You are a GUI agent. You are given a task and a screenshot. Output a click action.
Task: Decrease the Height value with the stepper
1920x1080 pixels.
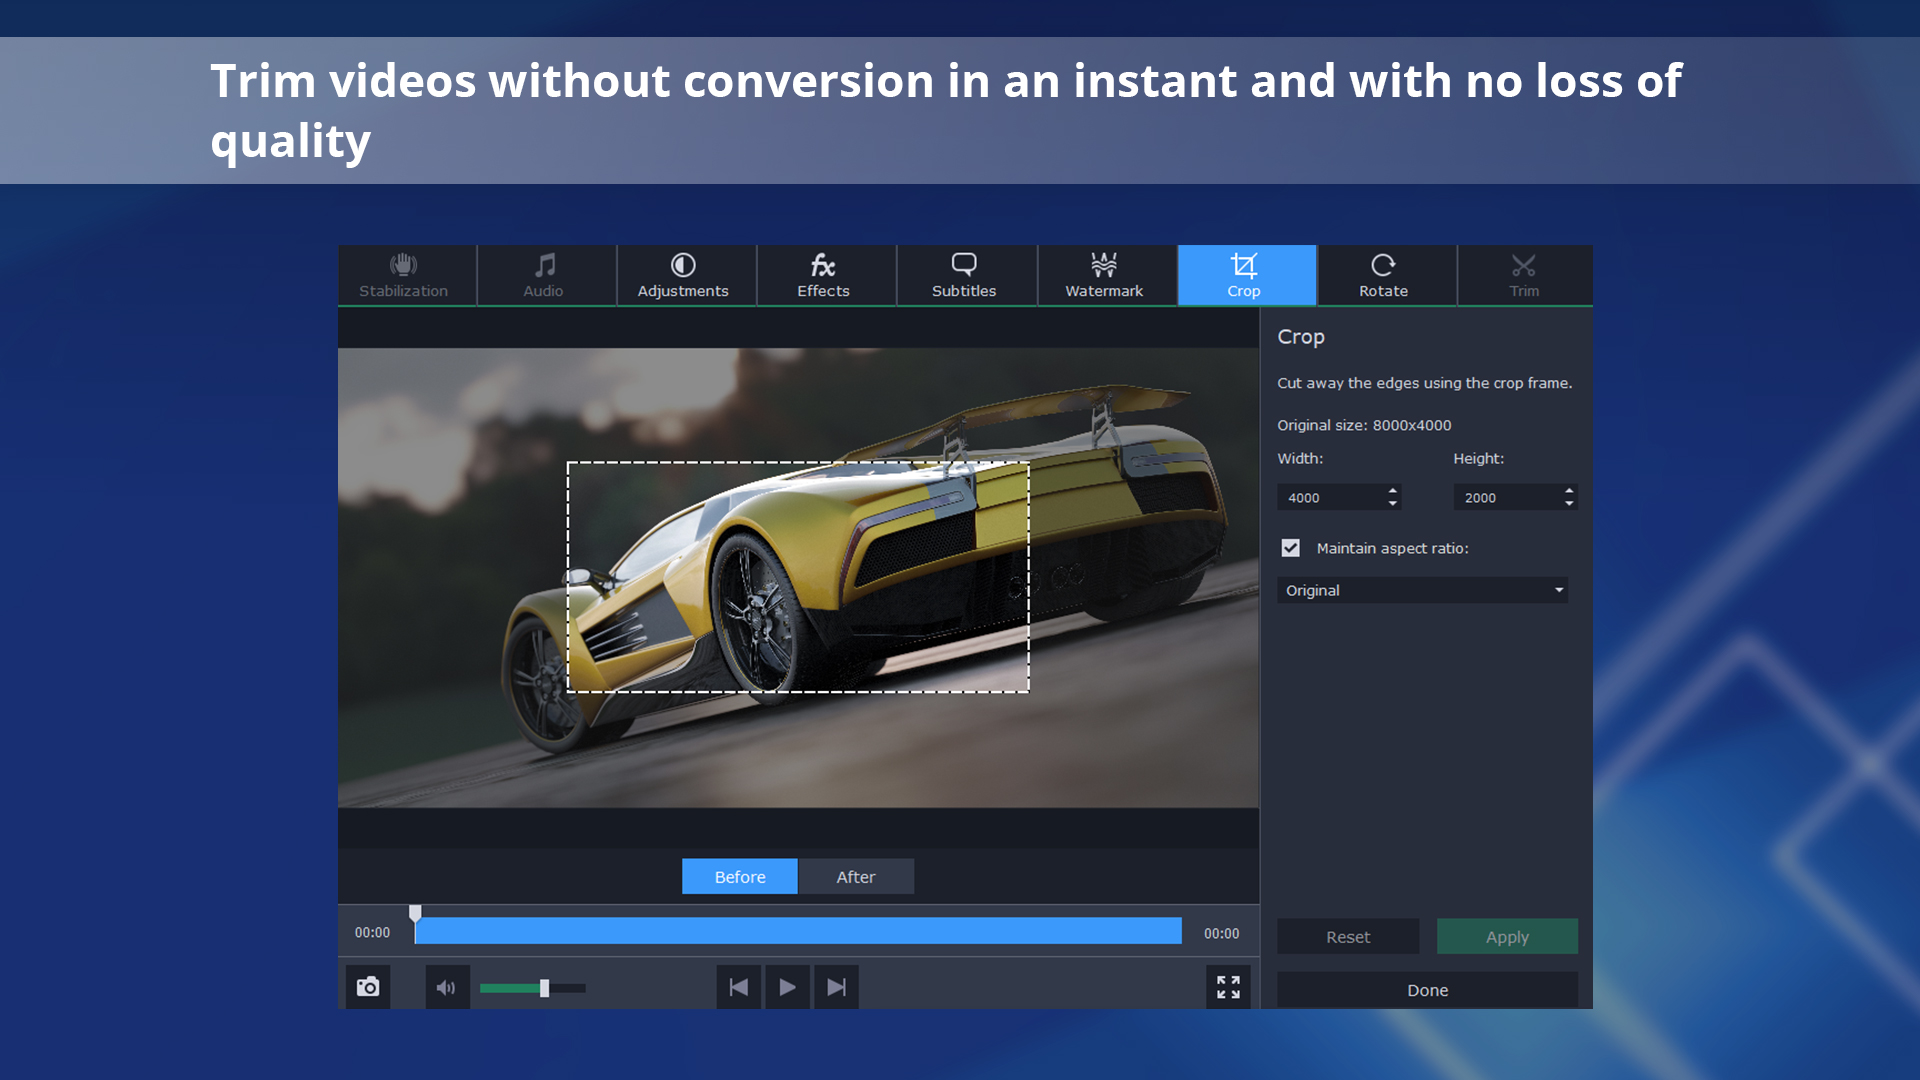point(1568,502)
